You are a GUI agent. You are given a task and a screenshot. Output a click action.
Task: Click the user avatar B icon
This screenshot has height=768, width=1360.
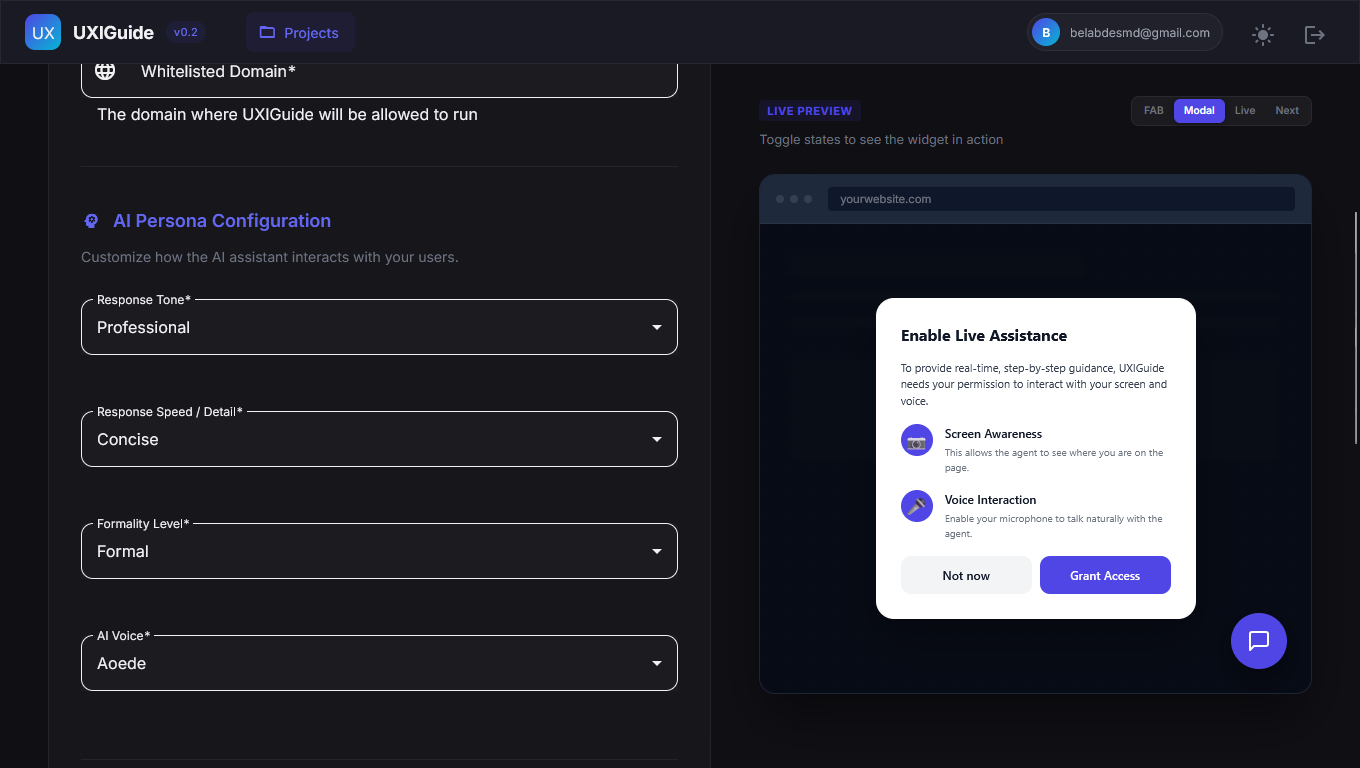(1046, 33)
